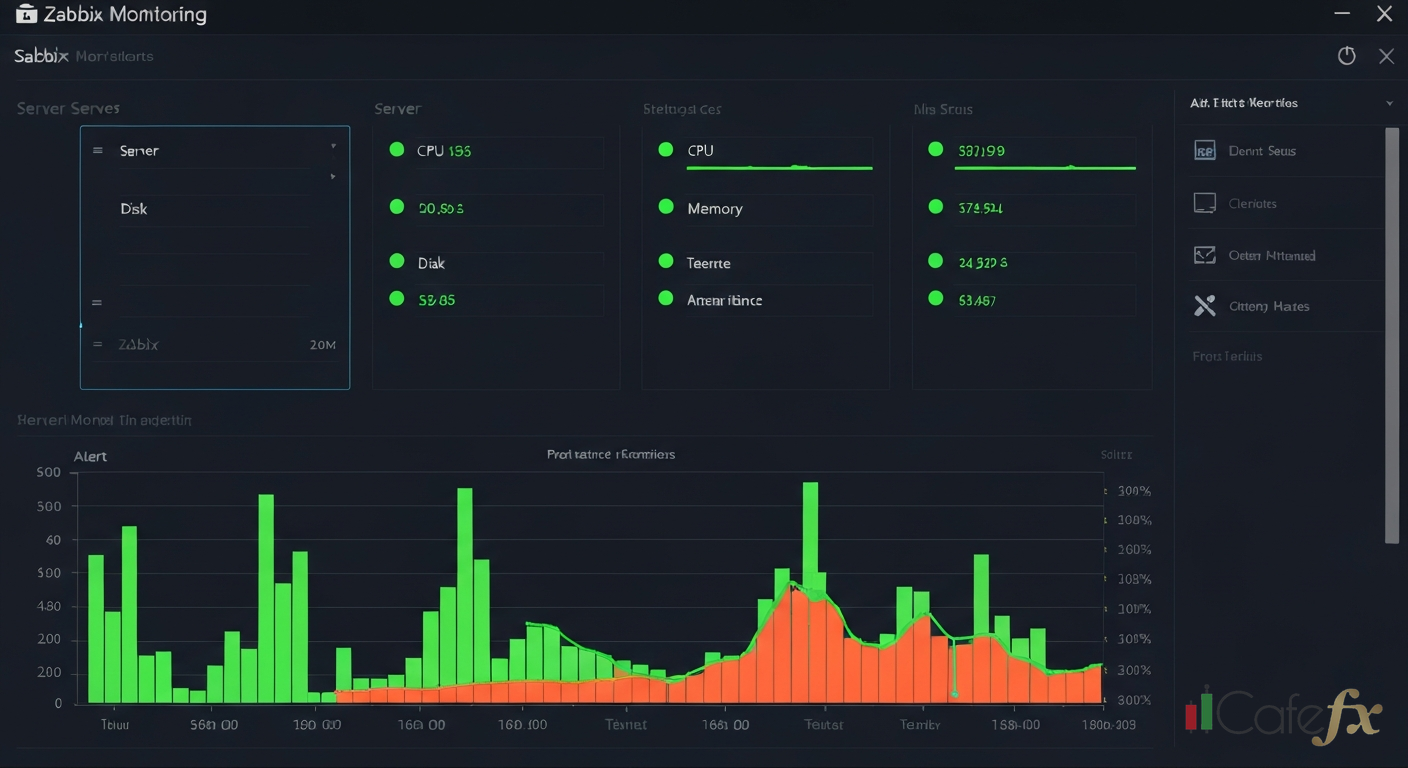Select the Disk entry in Server Serves panel
The width and height of the screenshot is (1408, 768).
135,209
